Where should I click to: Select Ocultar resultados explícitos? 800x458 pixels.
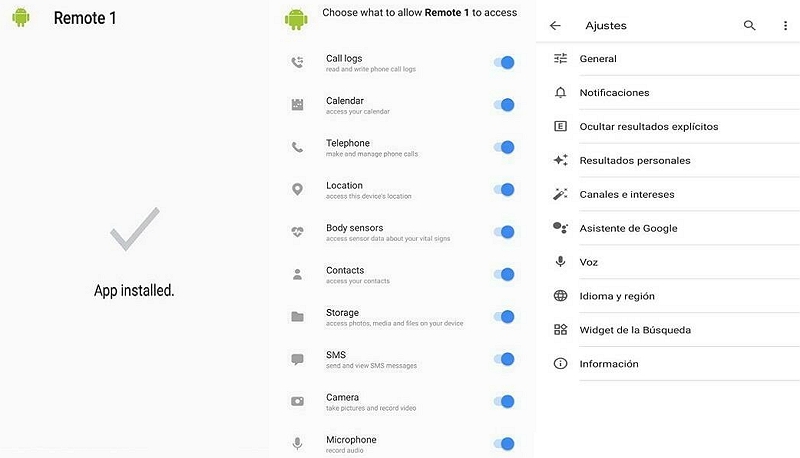(648, 127)
